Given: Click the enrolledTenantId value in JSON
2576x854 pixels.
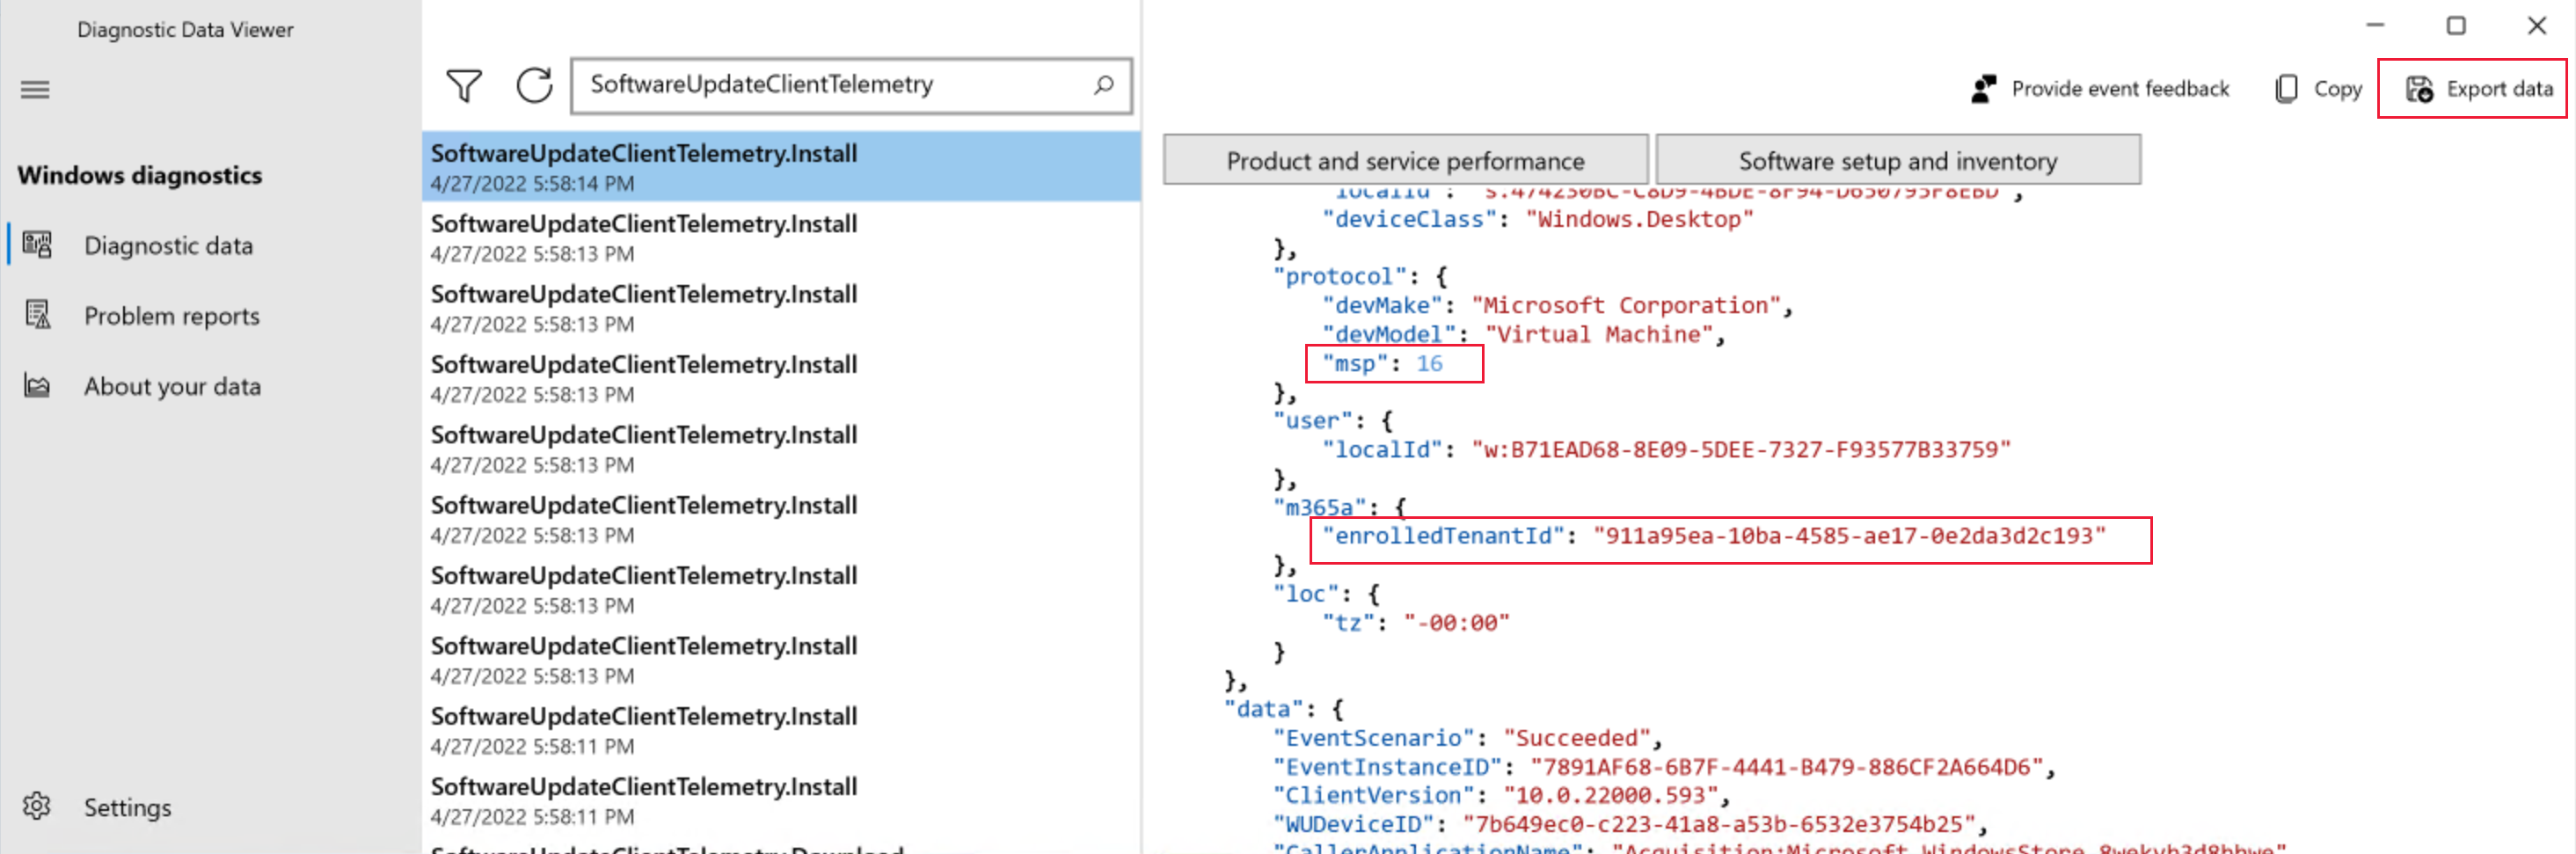Looking at the screenshot, I should pos(1848,536).
